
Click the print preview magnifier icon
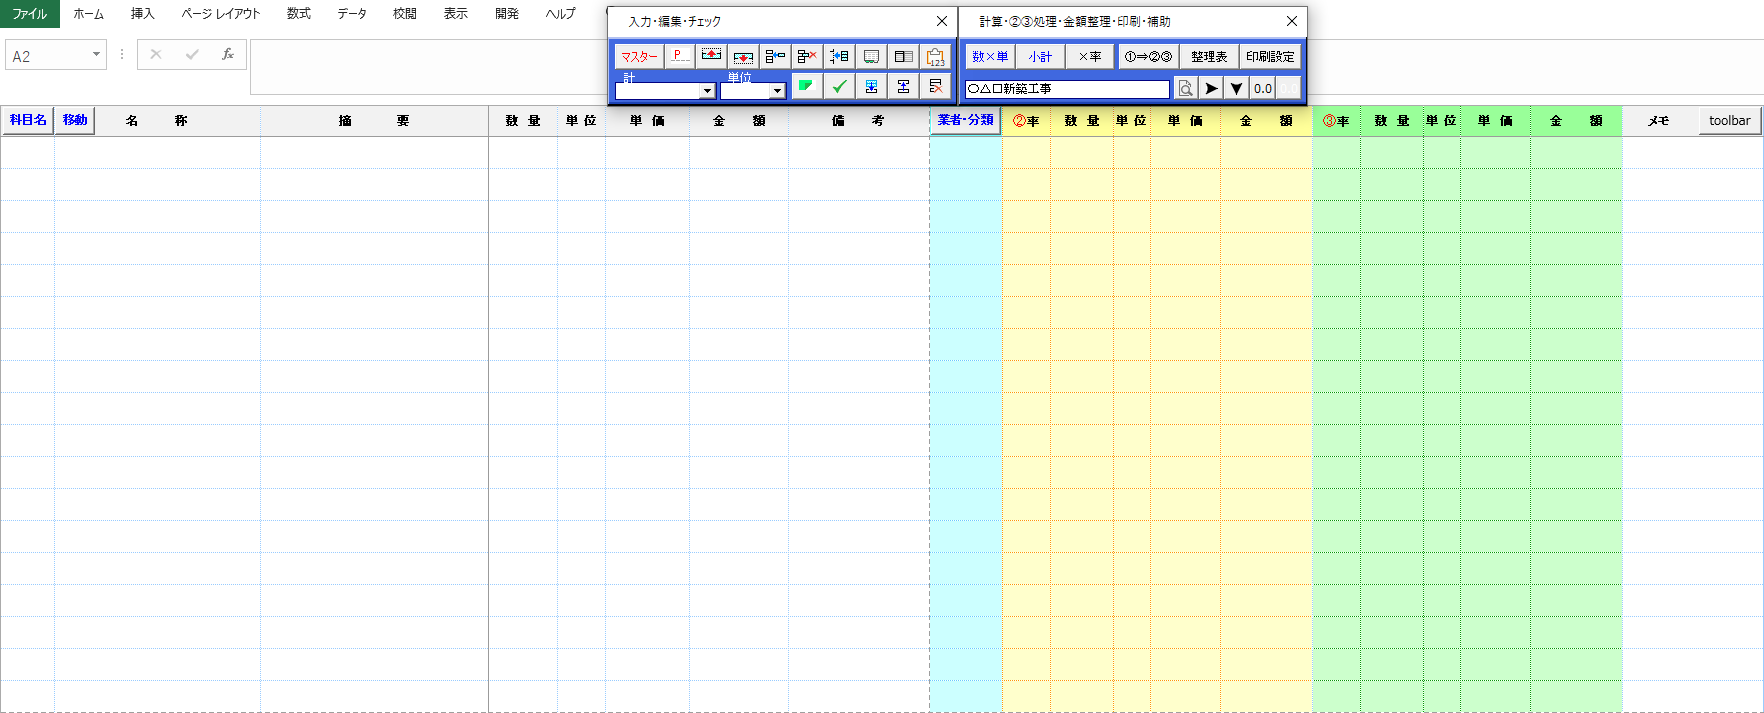coord(1185,88)
